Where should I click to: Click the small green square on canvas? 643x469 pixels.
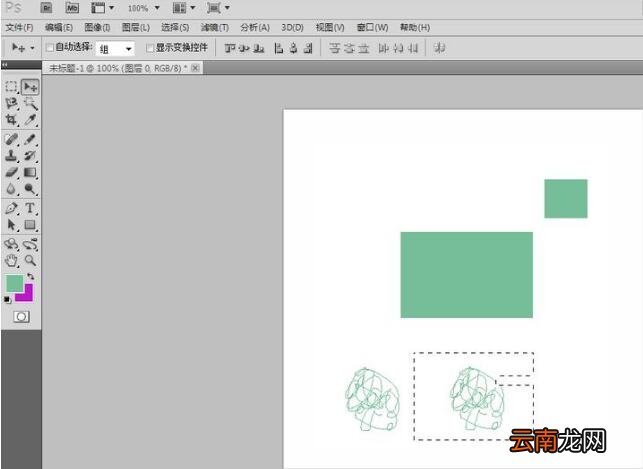tap(566, 198)
